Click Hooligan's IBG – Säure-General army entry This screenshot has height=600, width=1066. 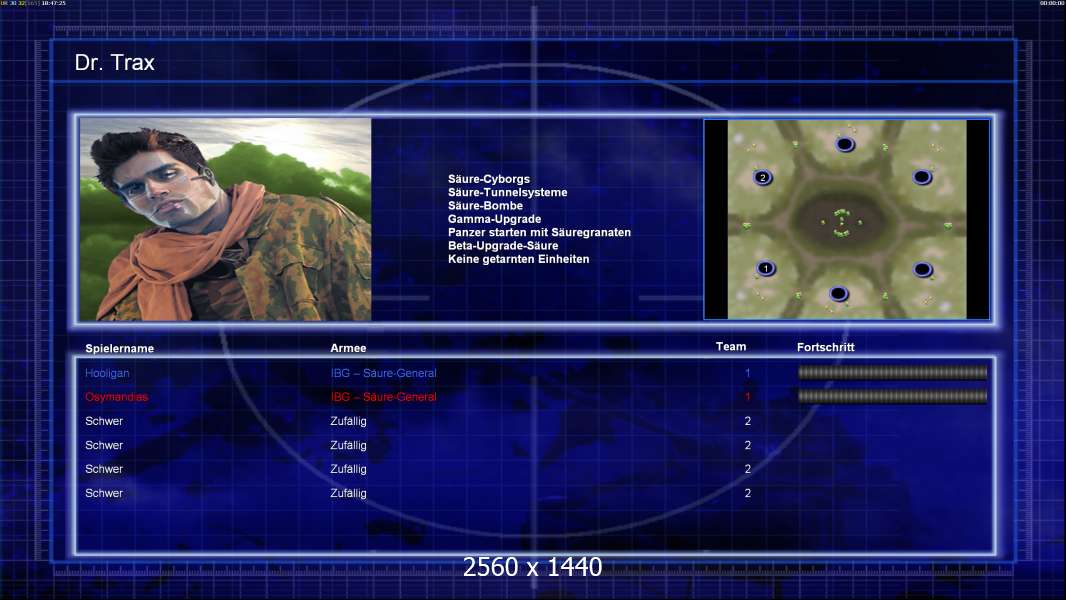(383, 373)
